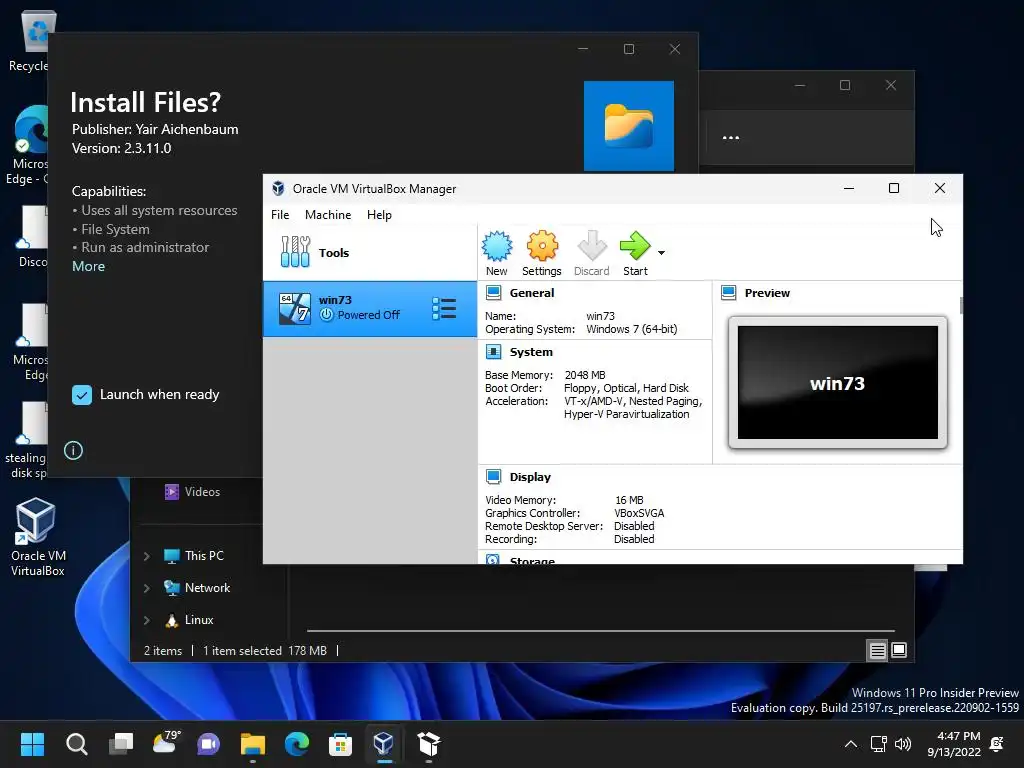Image resolution: width=1024 pixels, height=768 pixels.
Task: Expand the This PC tree node
Action: 146,556
